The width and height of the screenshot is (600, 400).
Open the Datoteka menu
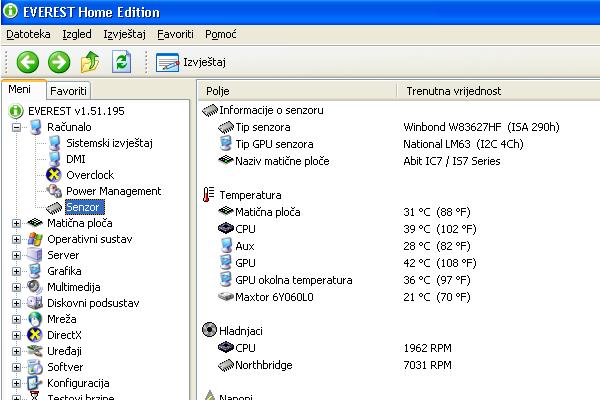(28, 34)
